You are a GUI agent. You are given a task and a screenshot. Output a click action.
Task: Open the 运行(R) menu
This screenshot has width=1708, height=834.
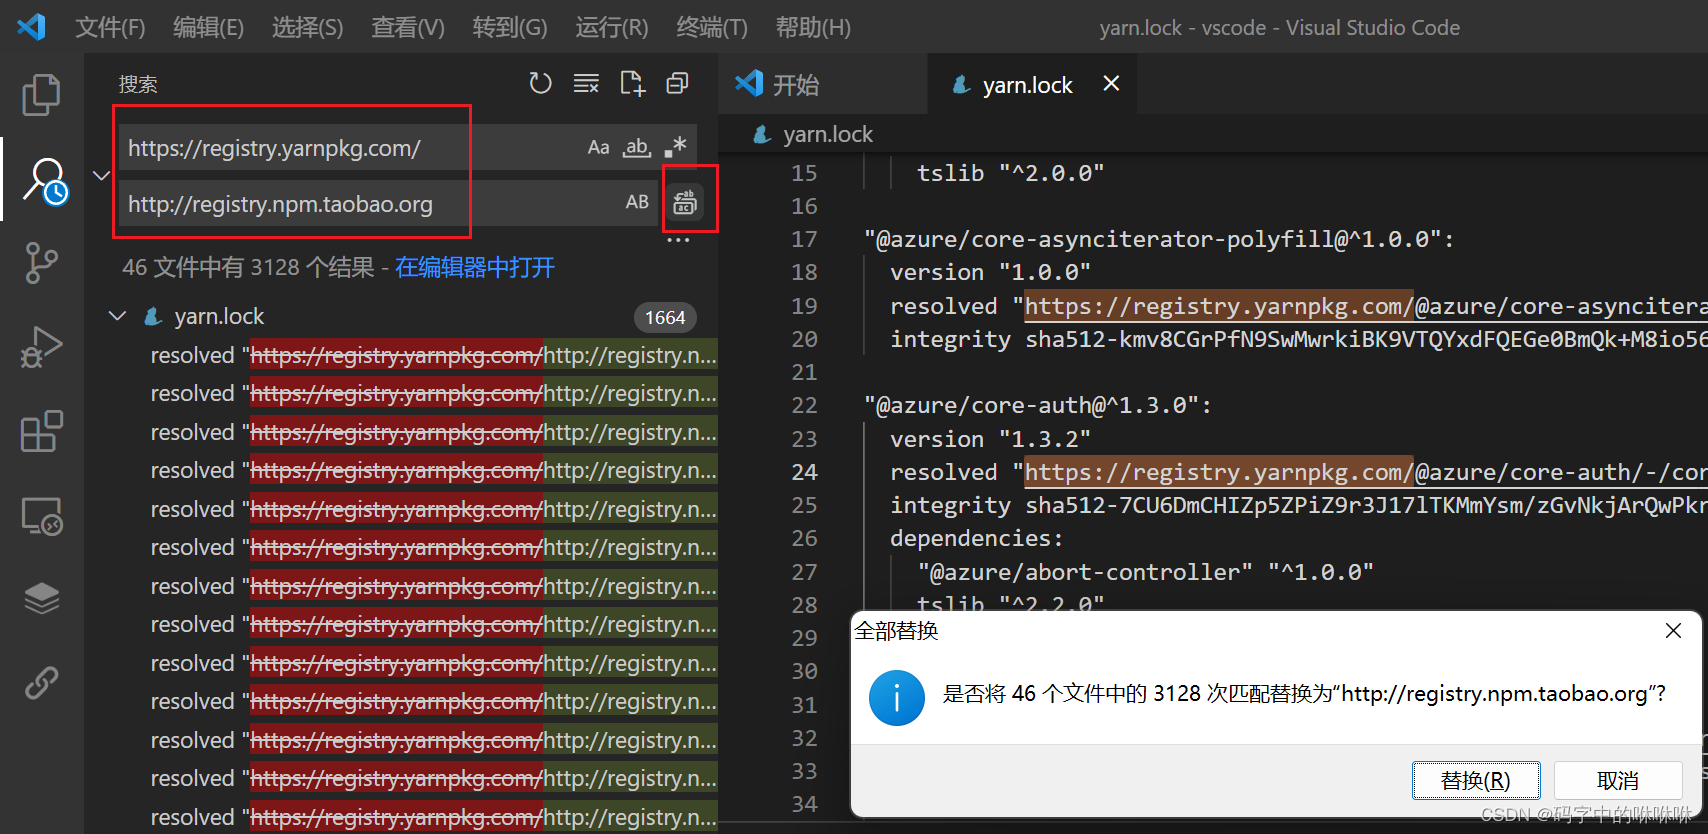pos(612,27)
